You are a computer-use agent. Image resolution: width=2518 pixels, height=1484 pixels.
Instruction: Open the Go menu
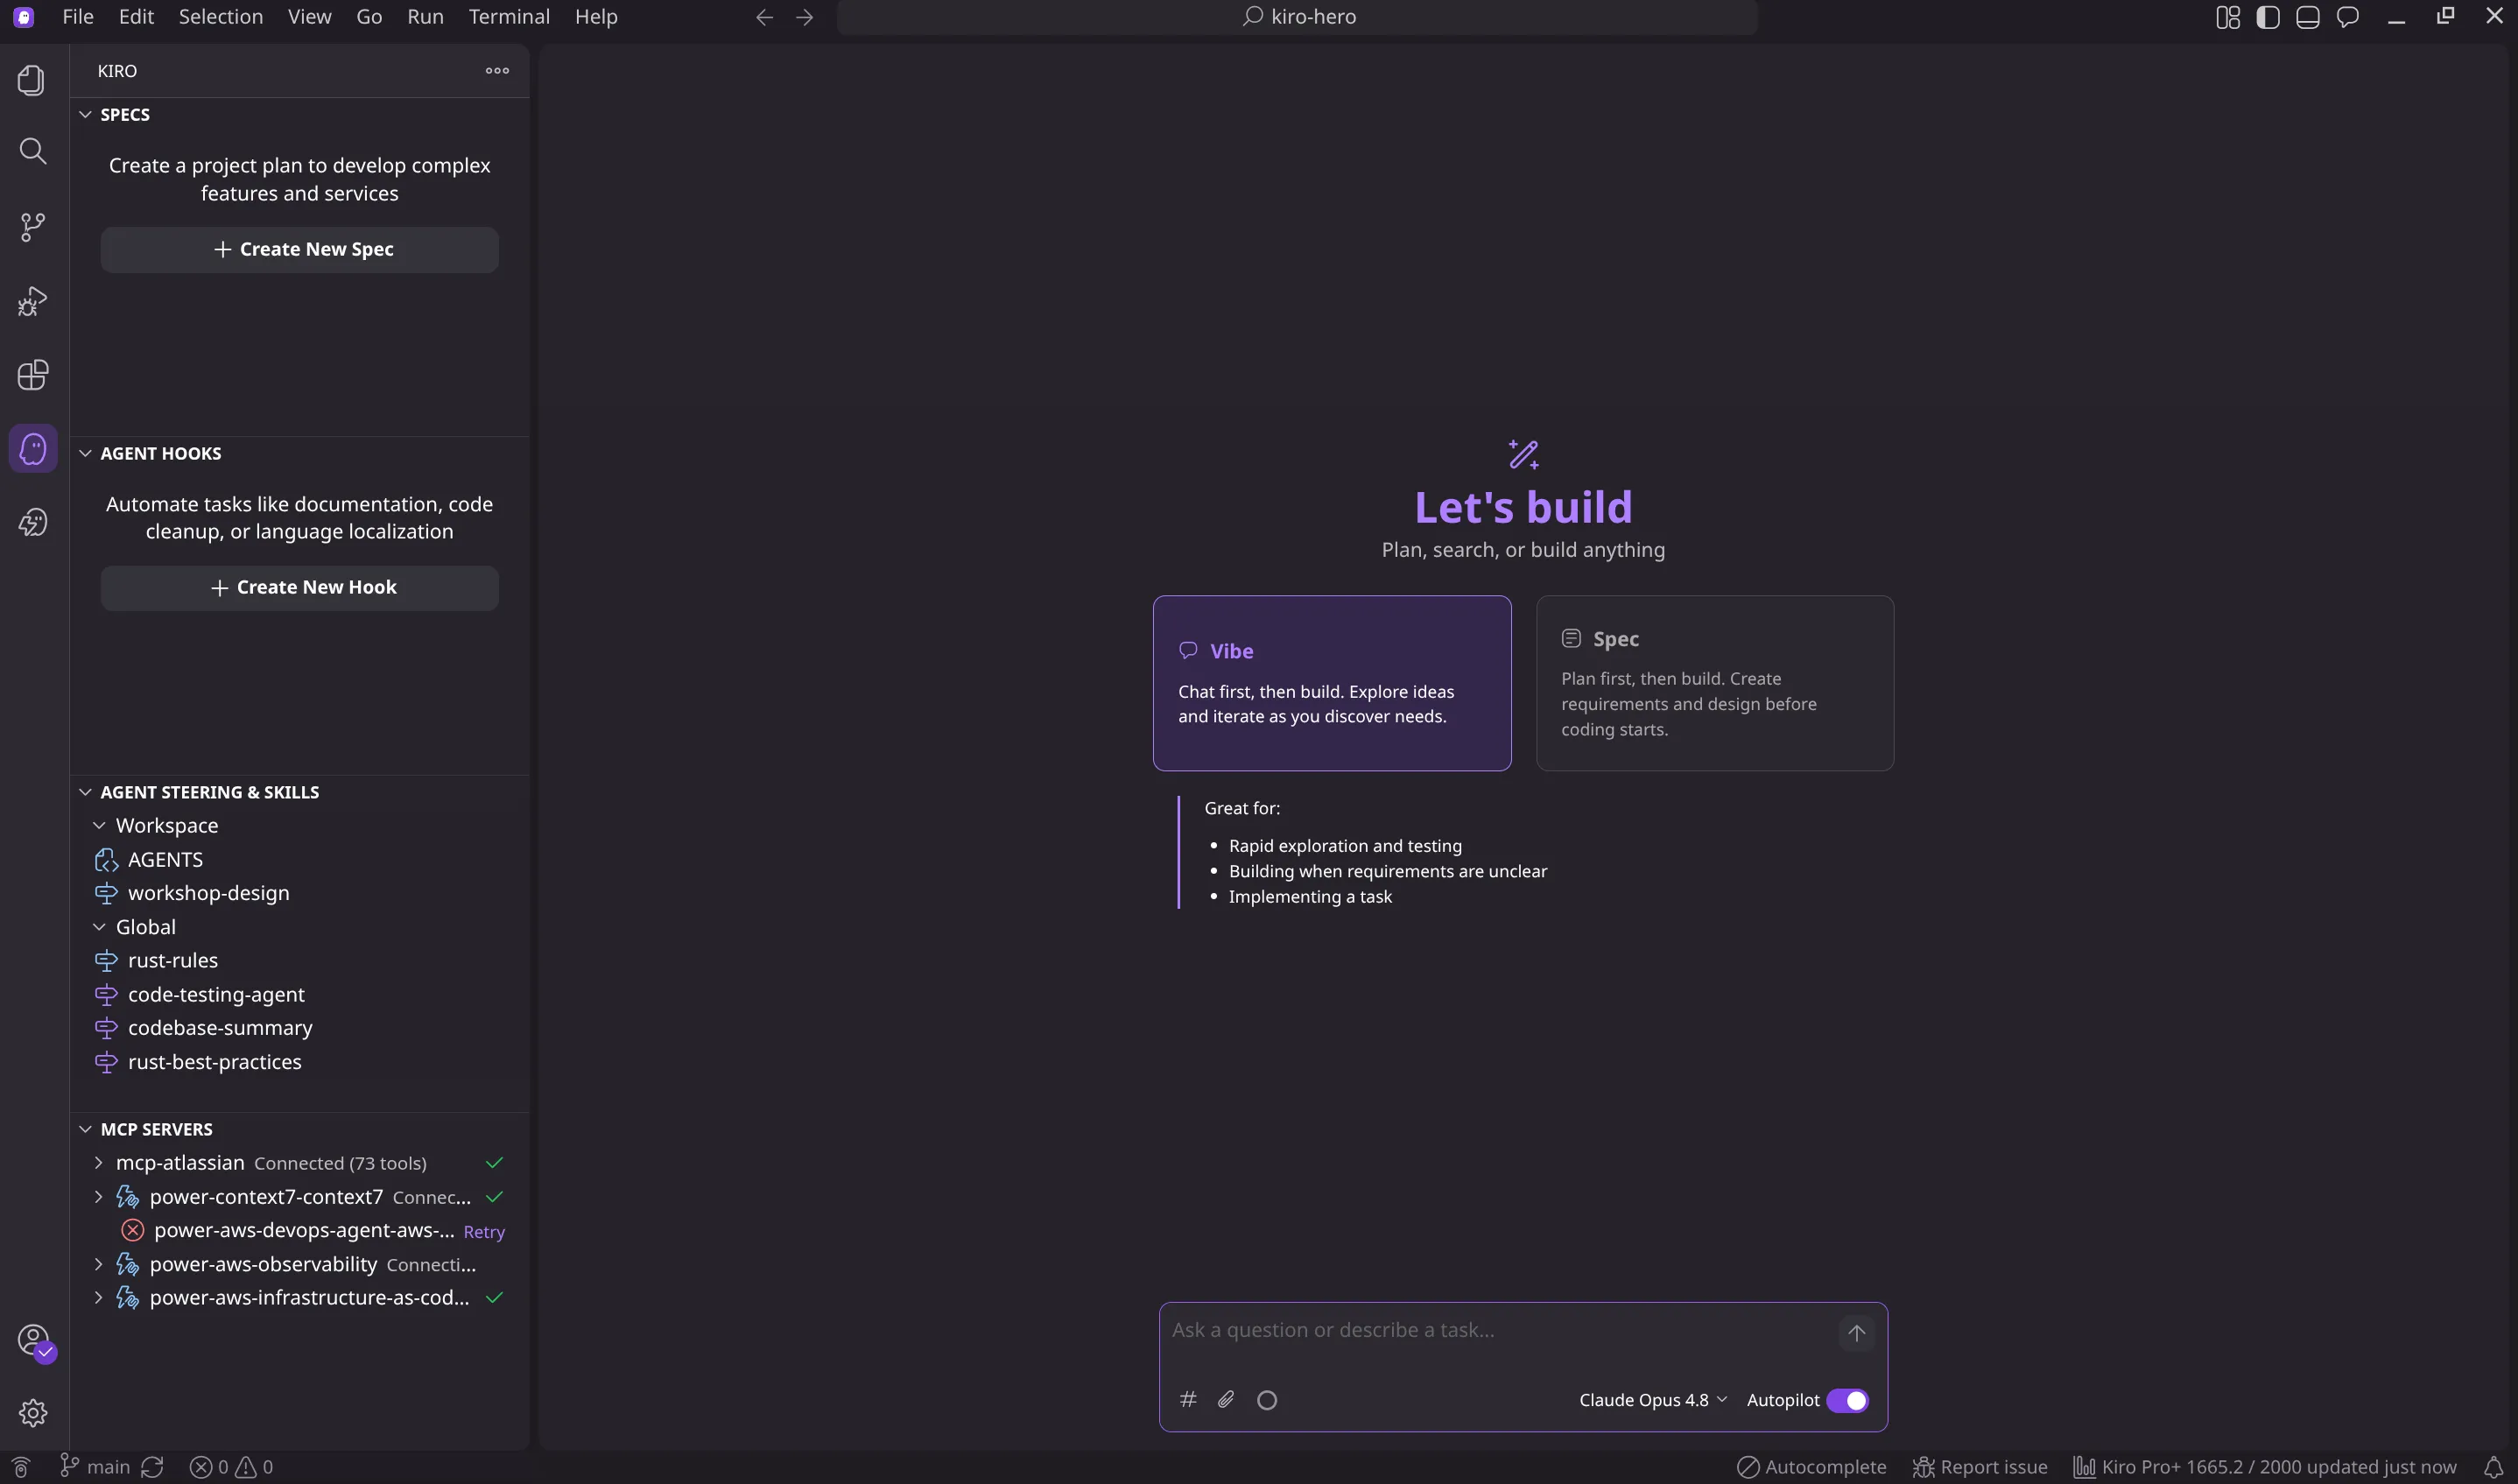369,17
